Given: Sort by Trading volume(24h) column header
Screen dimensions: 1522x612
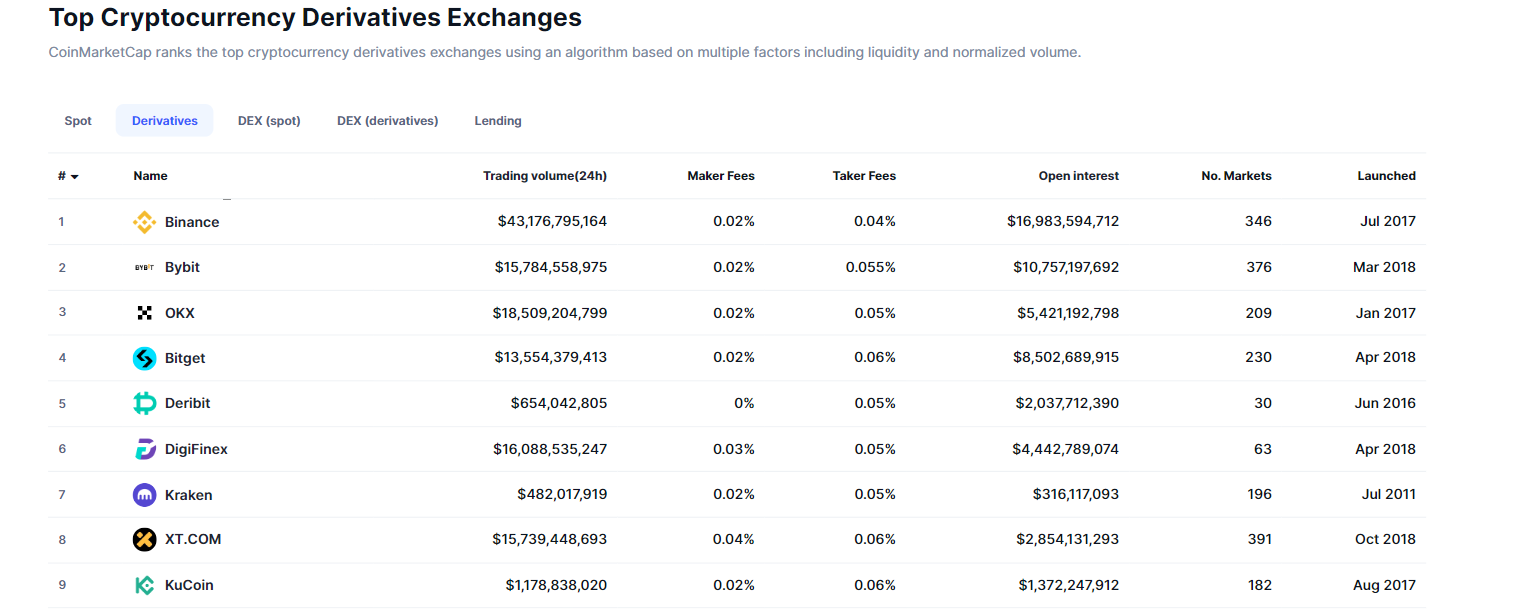Looking at the screenshot, I should (x=545, y=176).
